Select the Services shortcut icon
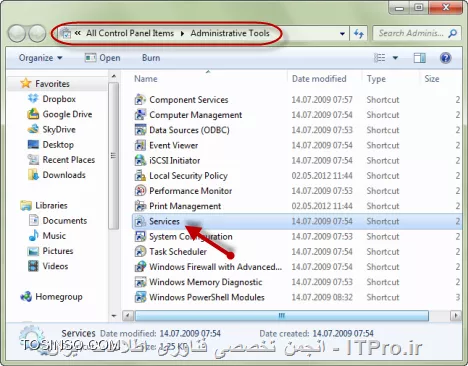The width and height of the screenshot is (468, 366). [x=140, y=221]
